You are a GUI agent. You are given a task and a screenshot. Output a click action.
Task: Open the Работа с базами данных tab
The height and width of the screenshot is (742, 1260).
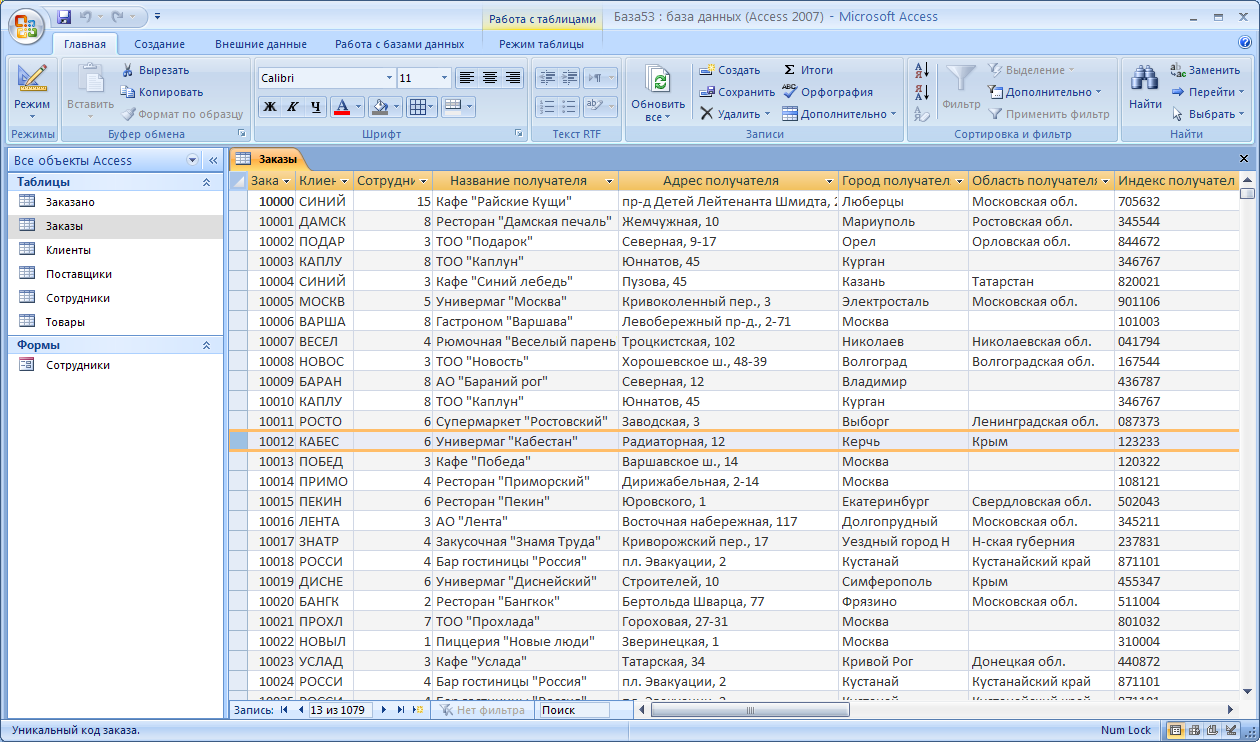coord(400,44)
